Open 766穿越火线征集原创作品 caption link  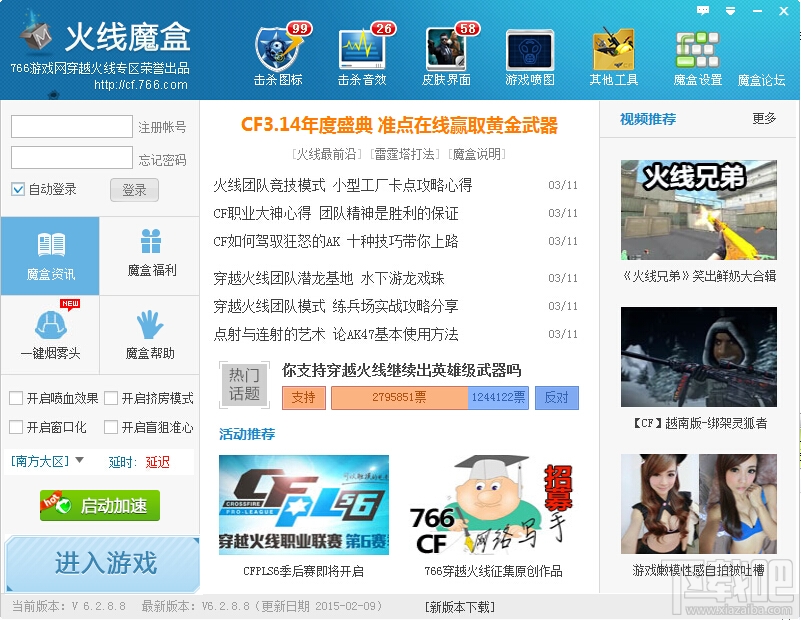click(x=493, y=571)
